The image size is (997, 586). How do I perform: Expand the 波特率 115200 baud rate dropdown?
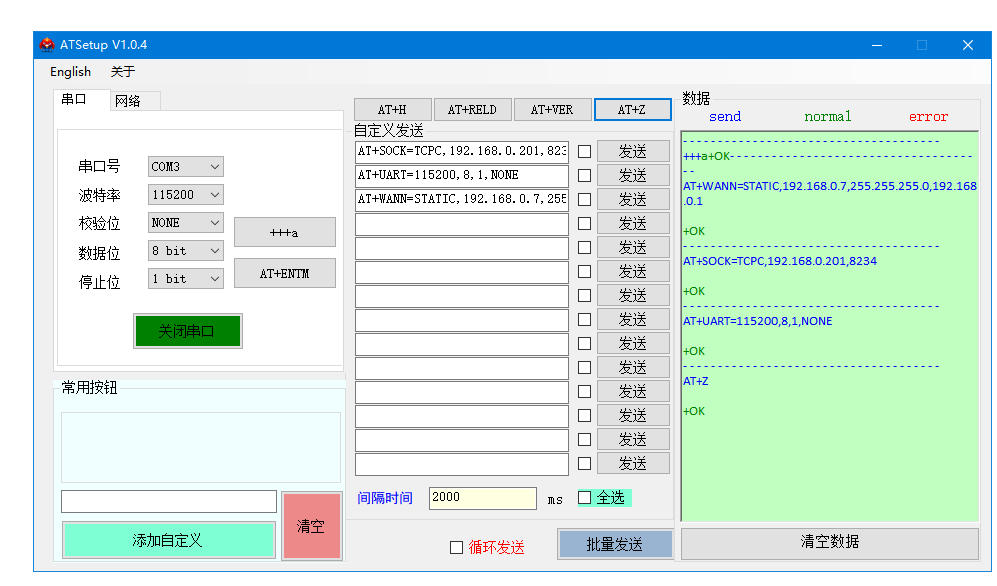point(186,195)
